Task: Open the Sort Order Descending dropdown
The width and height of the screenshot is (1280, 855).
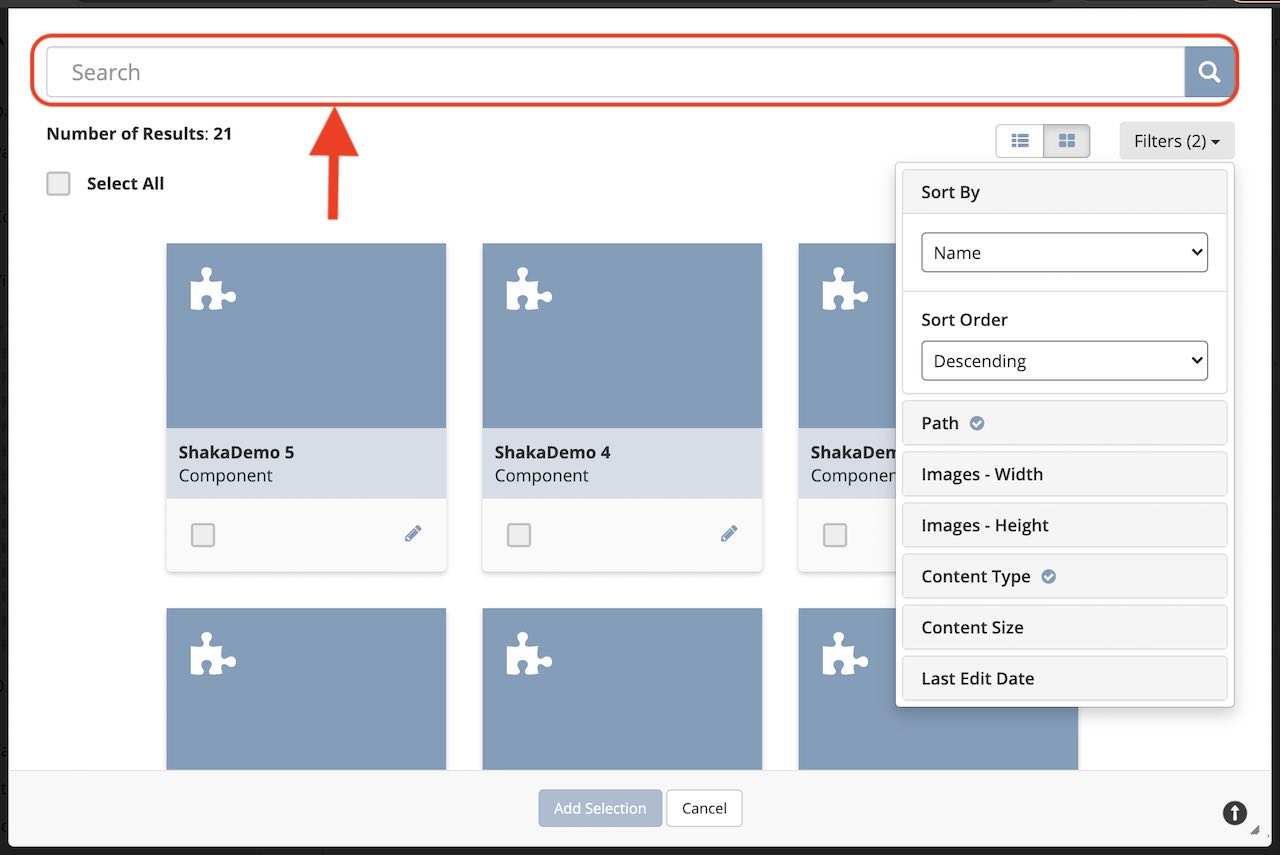Action: pyautogui.click(x=1064, y=360)
